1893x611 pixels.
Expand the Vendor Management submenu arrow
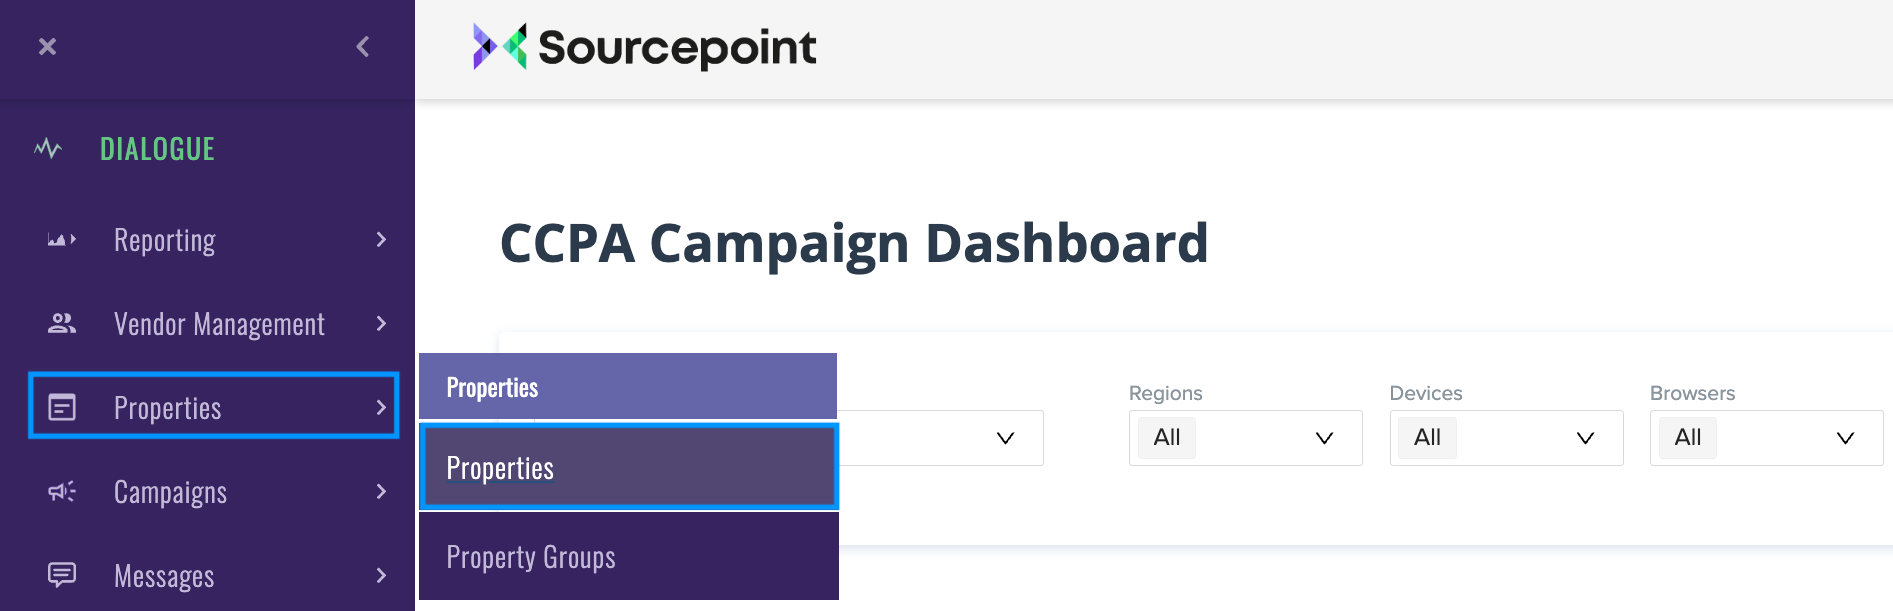pyautogui.click(x=381, y=323)
